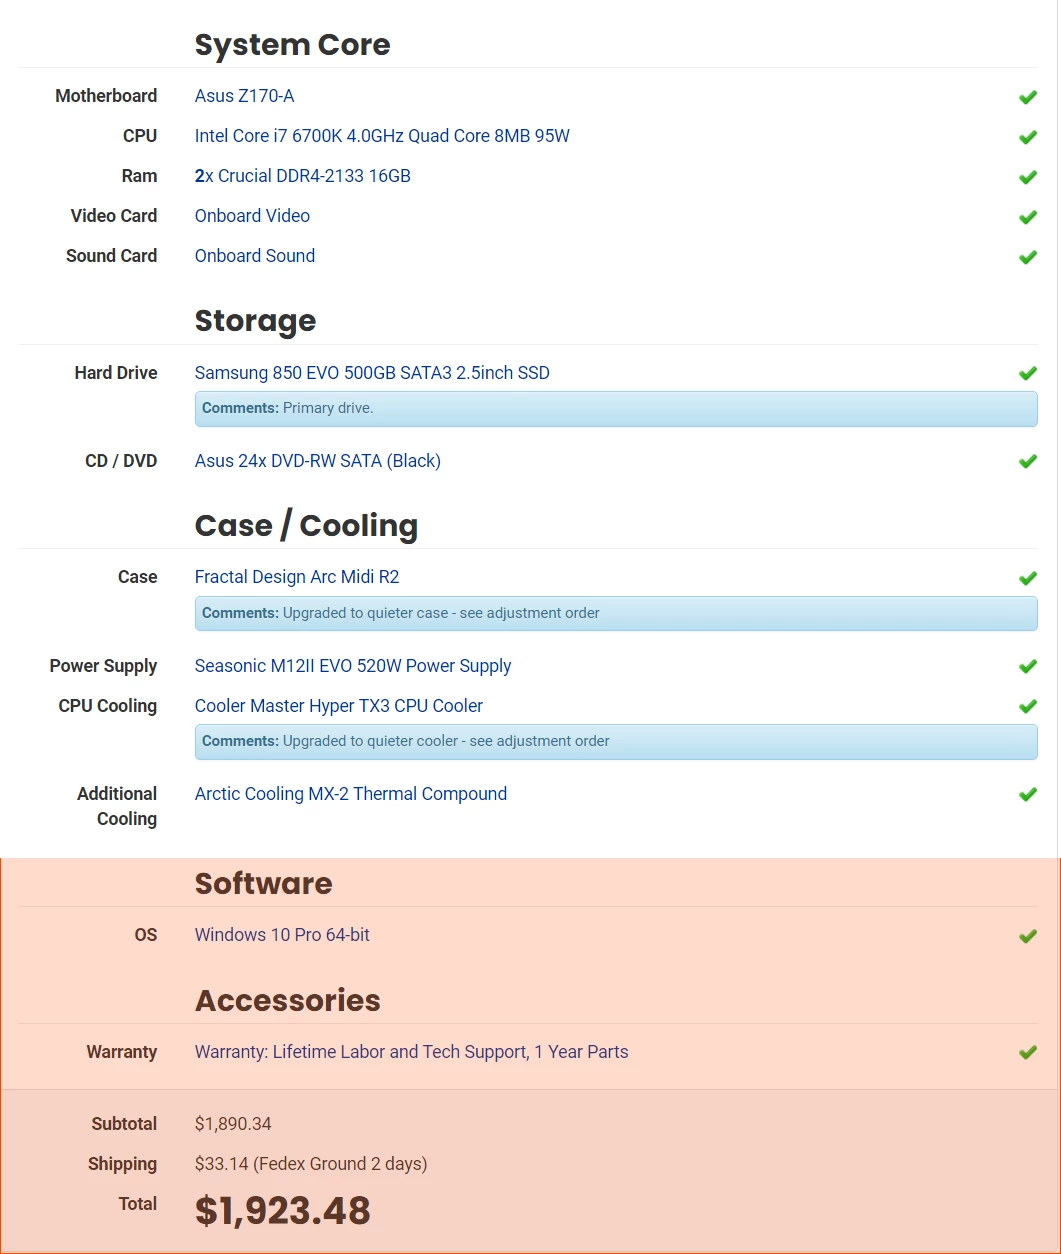Click the green checkmark in the Power Supply row
The image size is (1061, 1254).
[1027, 666]
